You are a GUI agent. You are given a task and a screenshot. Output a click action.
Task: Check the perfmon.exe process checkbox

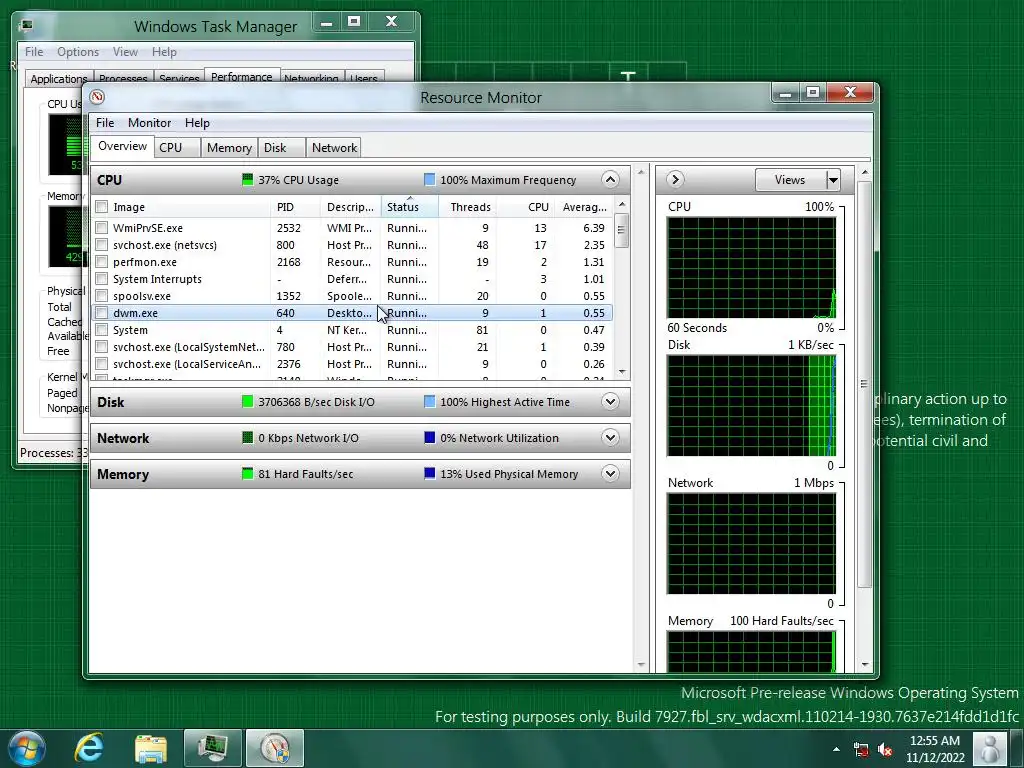tap(101, 262)
